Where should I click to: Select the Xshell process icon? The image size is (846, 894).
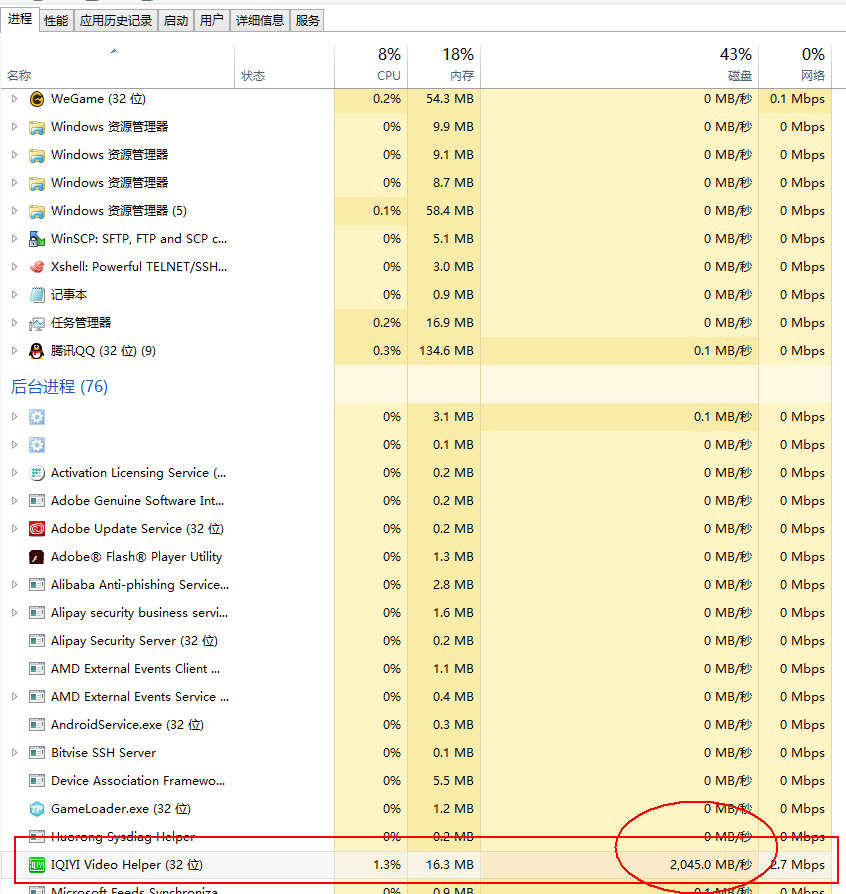pos(37,267)
